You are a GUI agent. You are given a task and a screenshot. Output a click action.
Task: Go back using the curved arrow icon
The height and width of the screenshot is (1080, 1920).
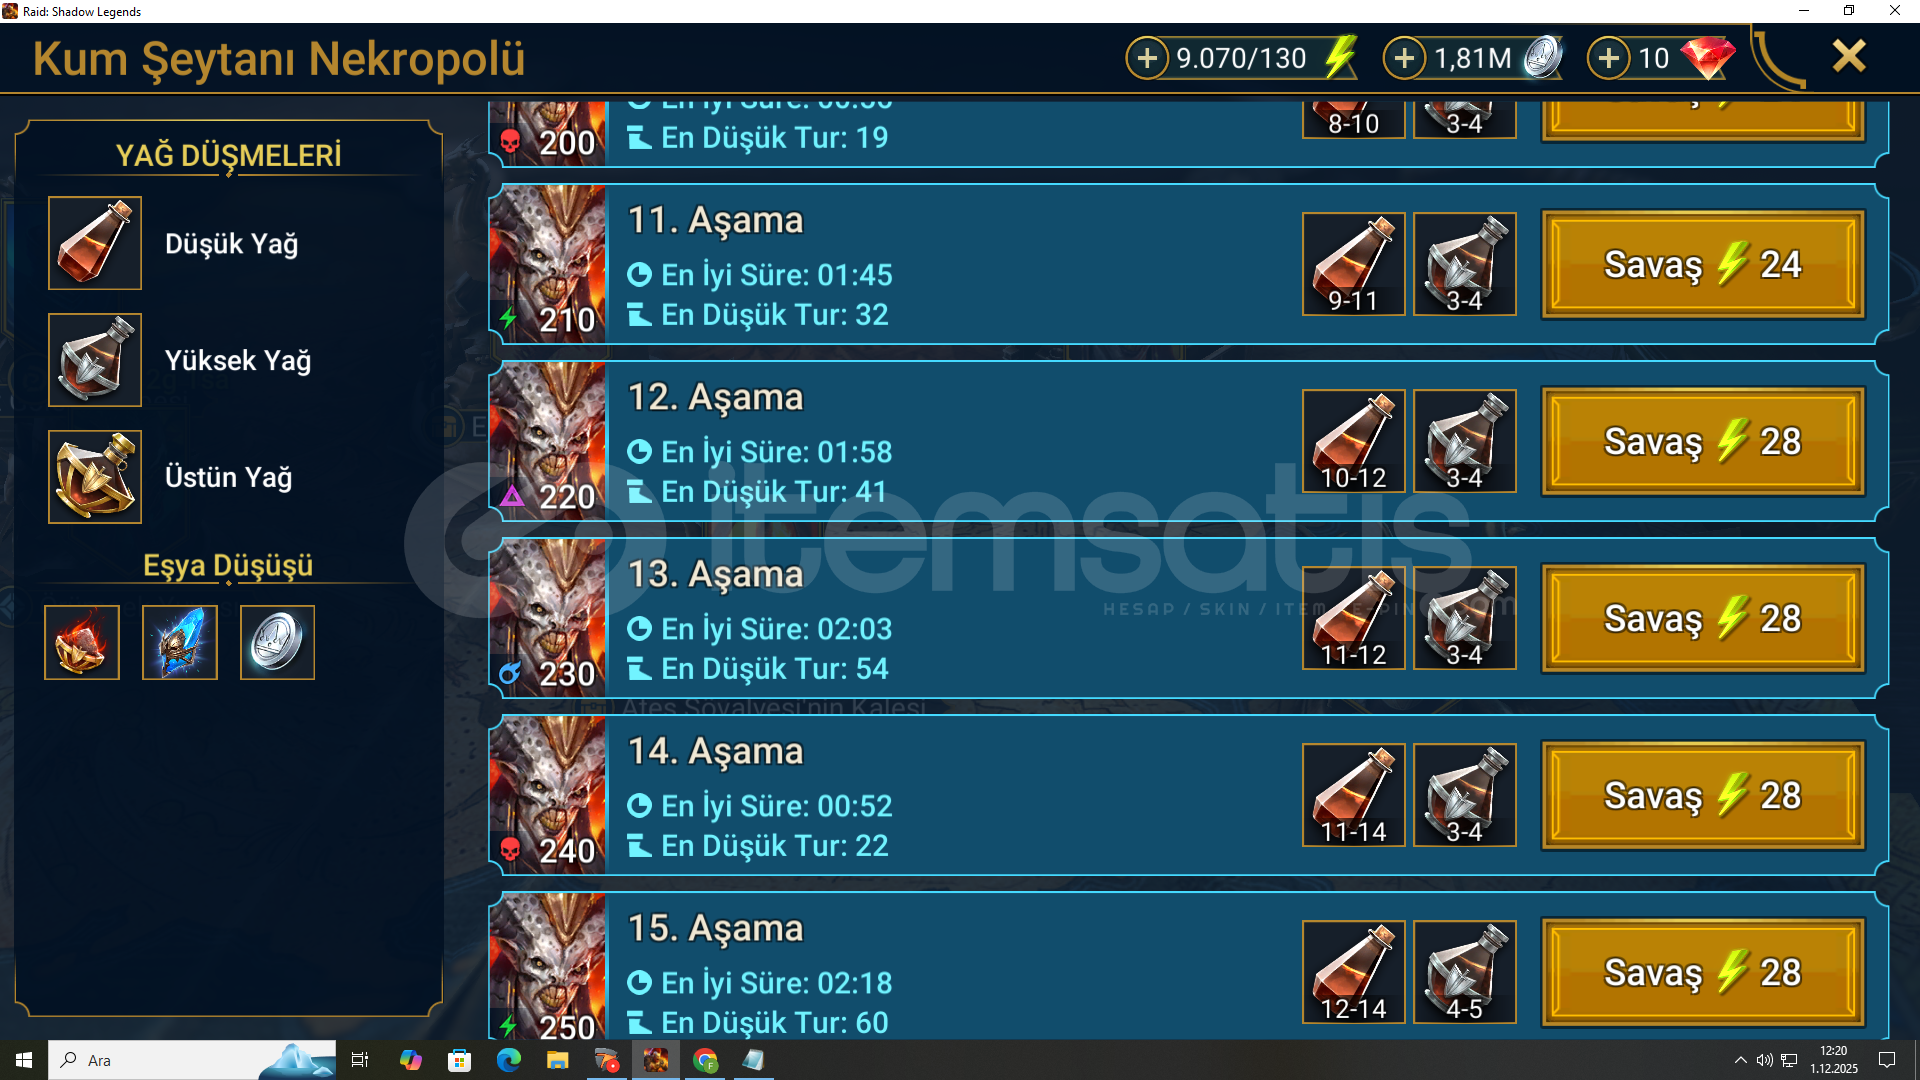pyautogui.click(x=1779, y=58)
